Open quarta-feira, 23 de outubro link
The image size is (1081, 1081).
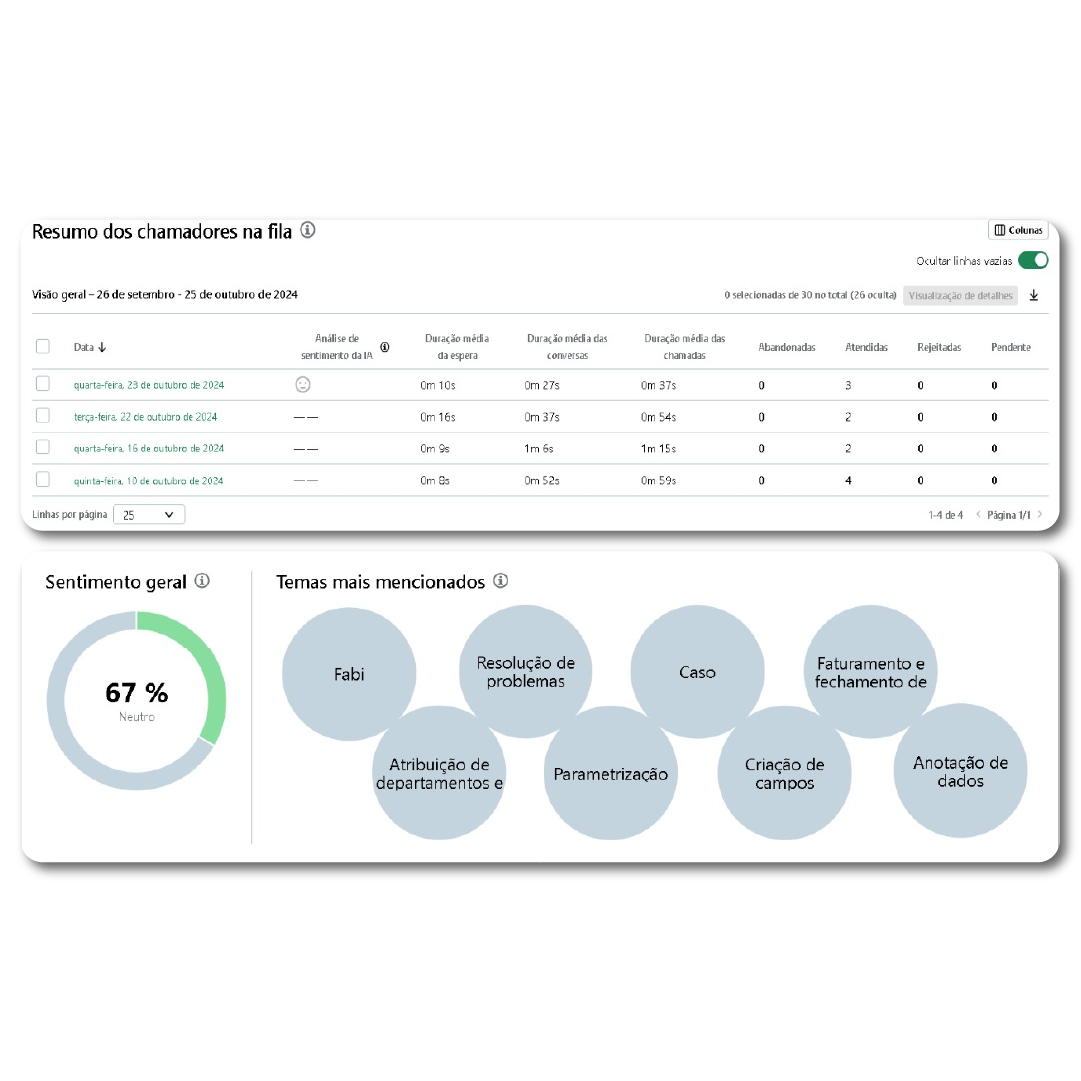point(148,385)
